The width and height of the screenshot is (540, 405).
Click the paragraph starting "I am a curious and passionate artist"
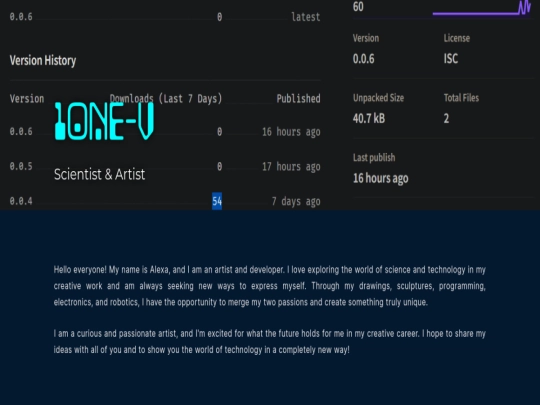pyautogui.click(x=270, y=342)
